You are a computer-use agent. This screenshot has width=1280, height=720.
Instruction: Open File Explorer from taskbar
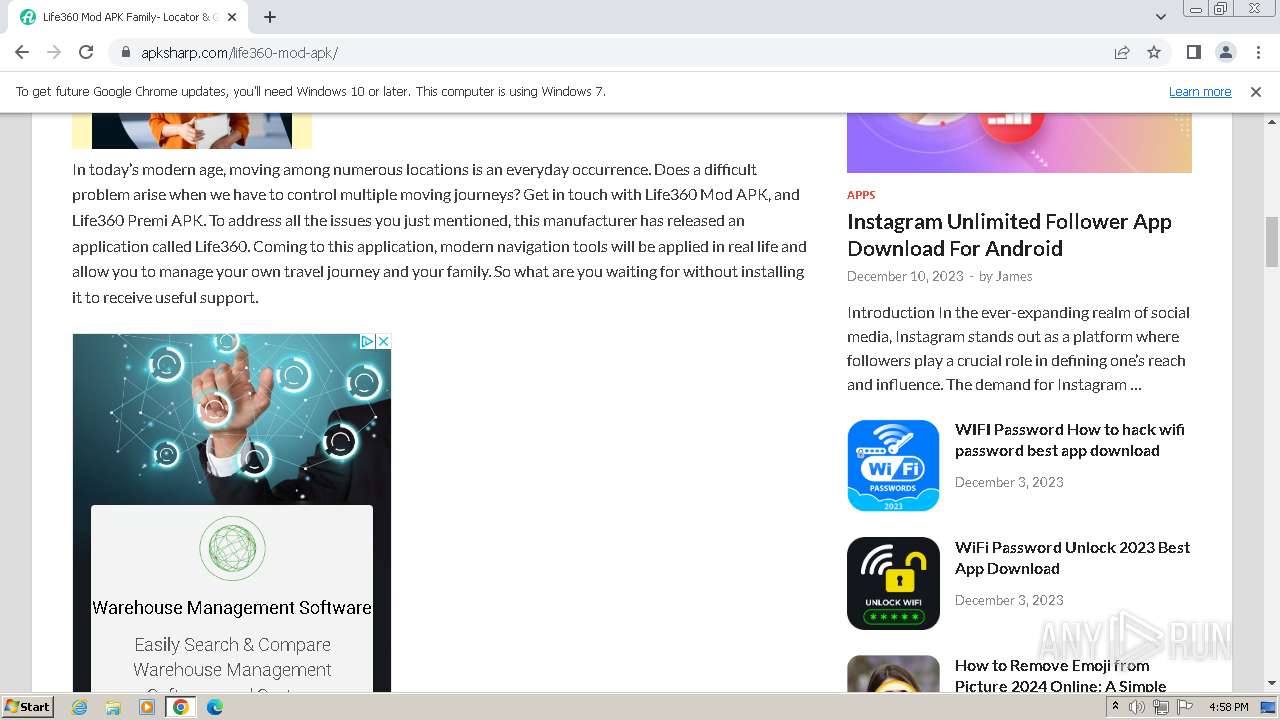[x=113, y=707]
